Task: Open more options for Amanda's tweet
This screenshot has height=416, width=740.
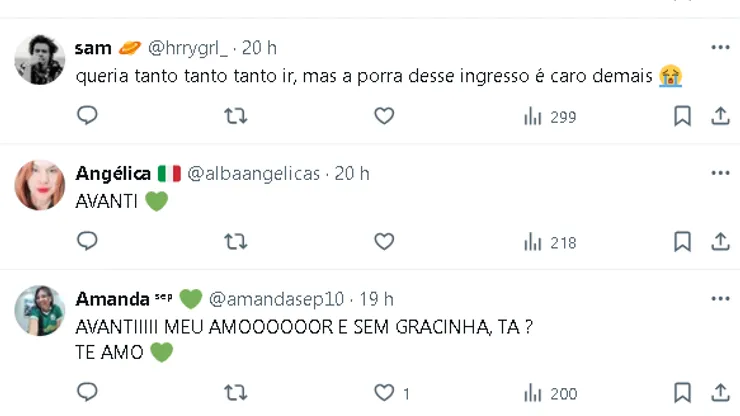Action: point(720,298)
